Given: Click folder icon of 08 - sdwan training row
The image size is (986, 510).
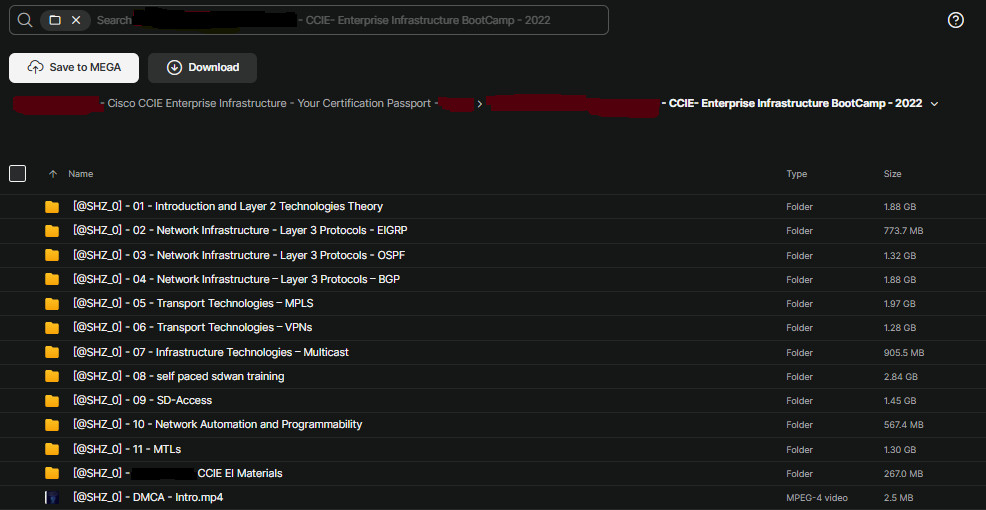Looking at the screenshot, I should (52, 377).
